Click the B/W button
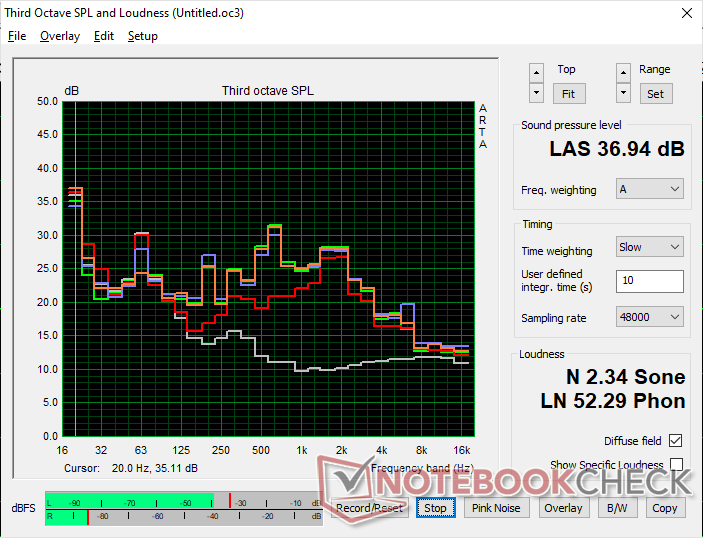The height and width of the screenshot is (538, 703). coord(617,508)
